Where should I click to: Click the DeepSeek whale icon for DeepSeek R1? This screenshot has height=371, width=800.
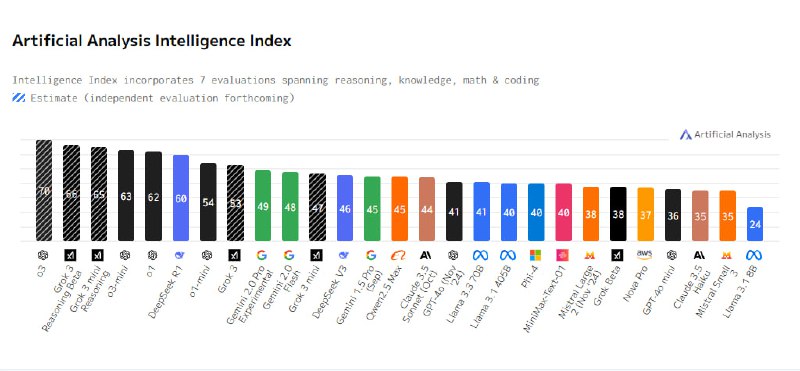pos(180,255)
